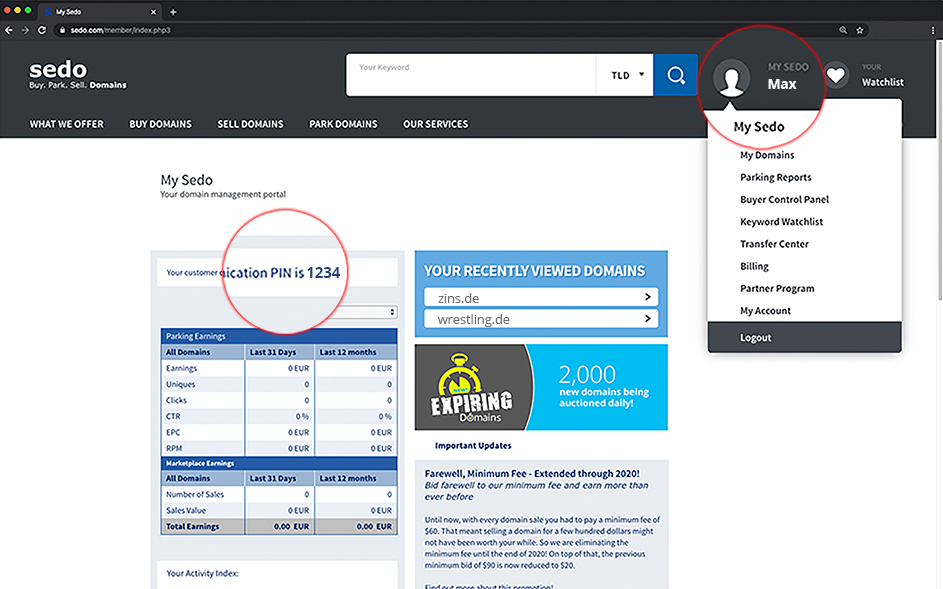
Task: Open the wrestling.de arrow chevron
Action: [648, 318]
